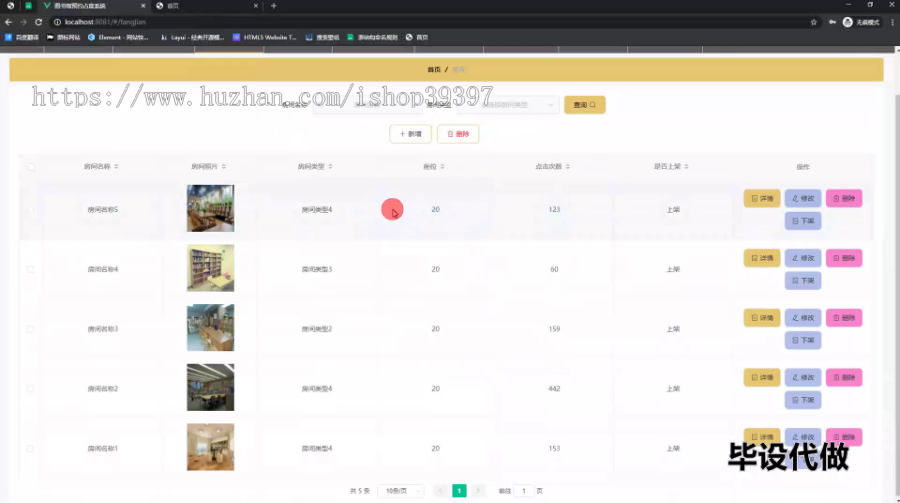
Task: Tick the checkbox for row 房间名称5
Action: tap(30, 210)
